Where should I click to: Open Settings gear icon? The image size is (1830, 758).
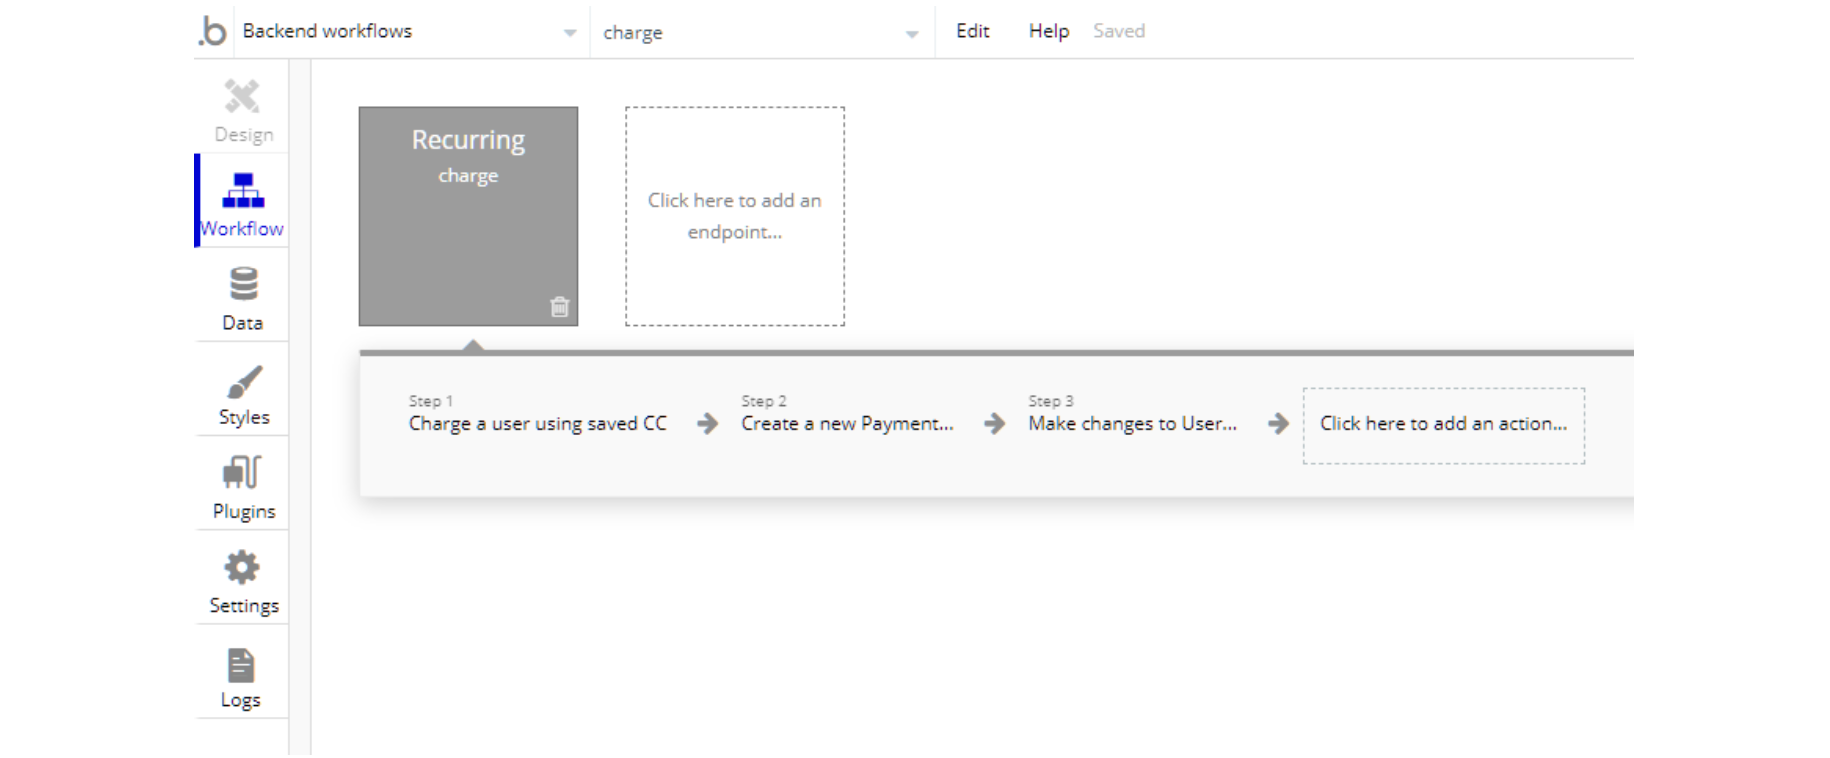242,567
